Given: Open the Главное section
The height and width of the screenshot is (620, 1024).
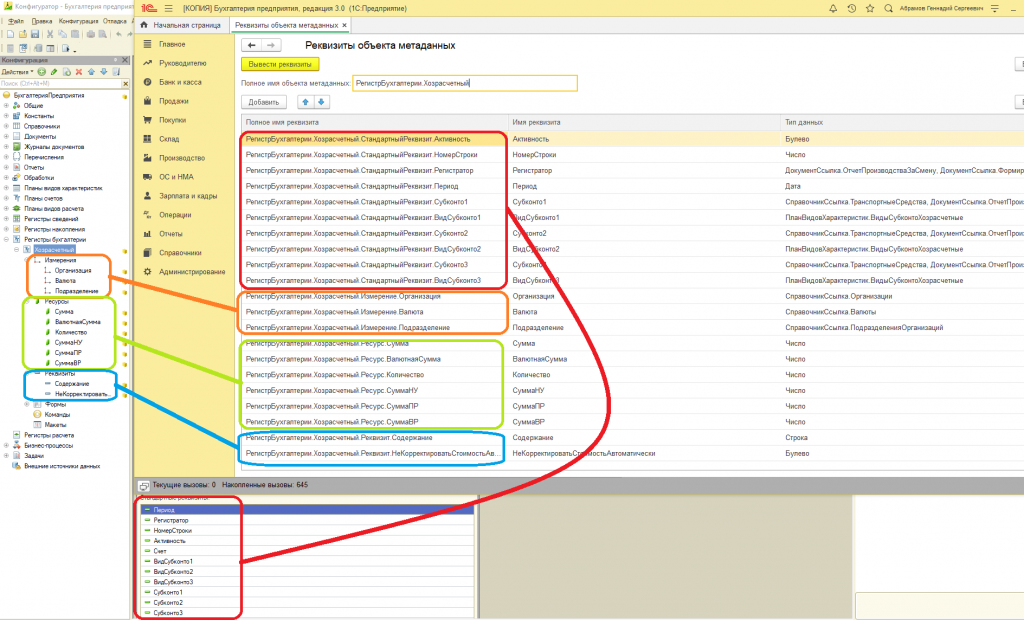Looking at the screenshot, I should (172, 44).
